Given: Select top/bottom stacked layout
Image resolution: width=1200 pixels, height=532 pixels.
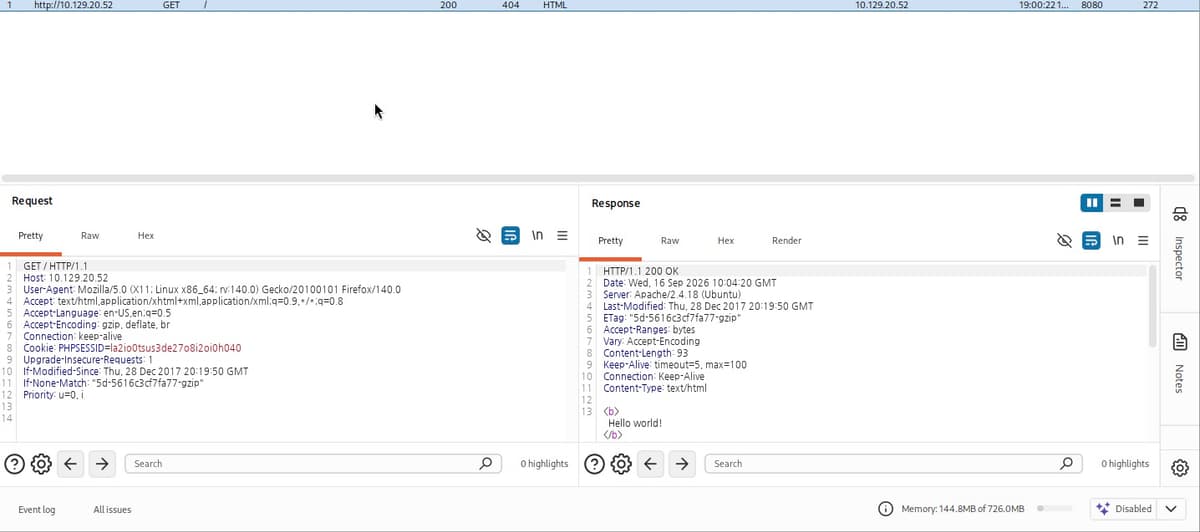Looking at the screenshot, I should point(1116,203).
